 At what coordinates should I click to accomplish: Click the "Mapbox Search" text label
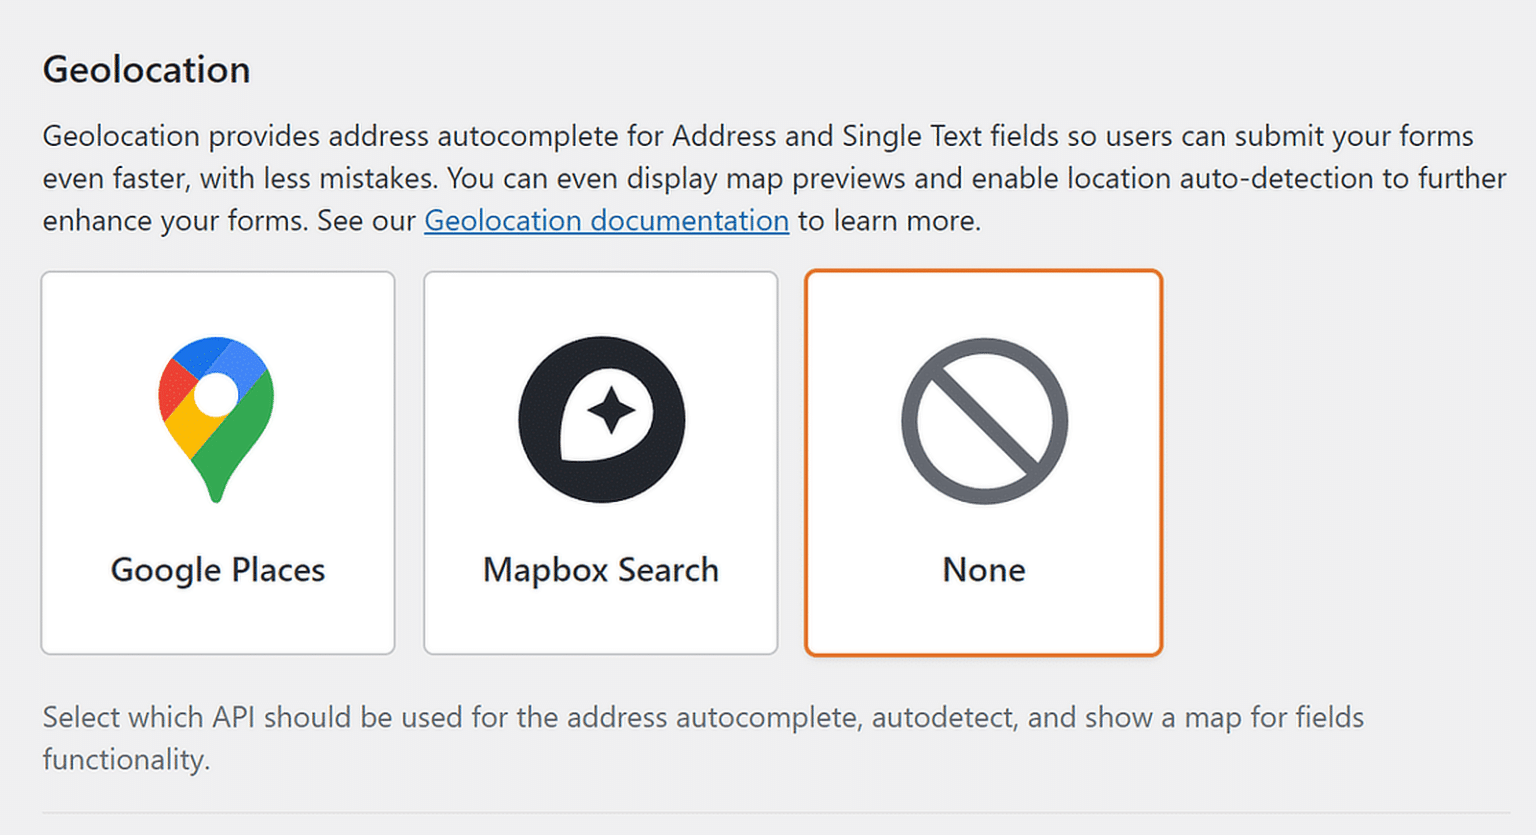click(x=601, y=570)
